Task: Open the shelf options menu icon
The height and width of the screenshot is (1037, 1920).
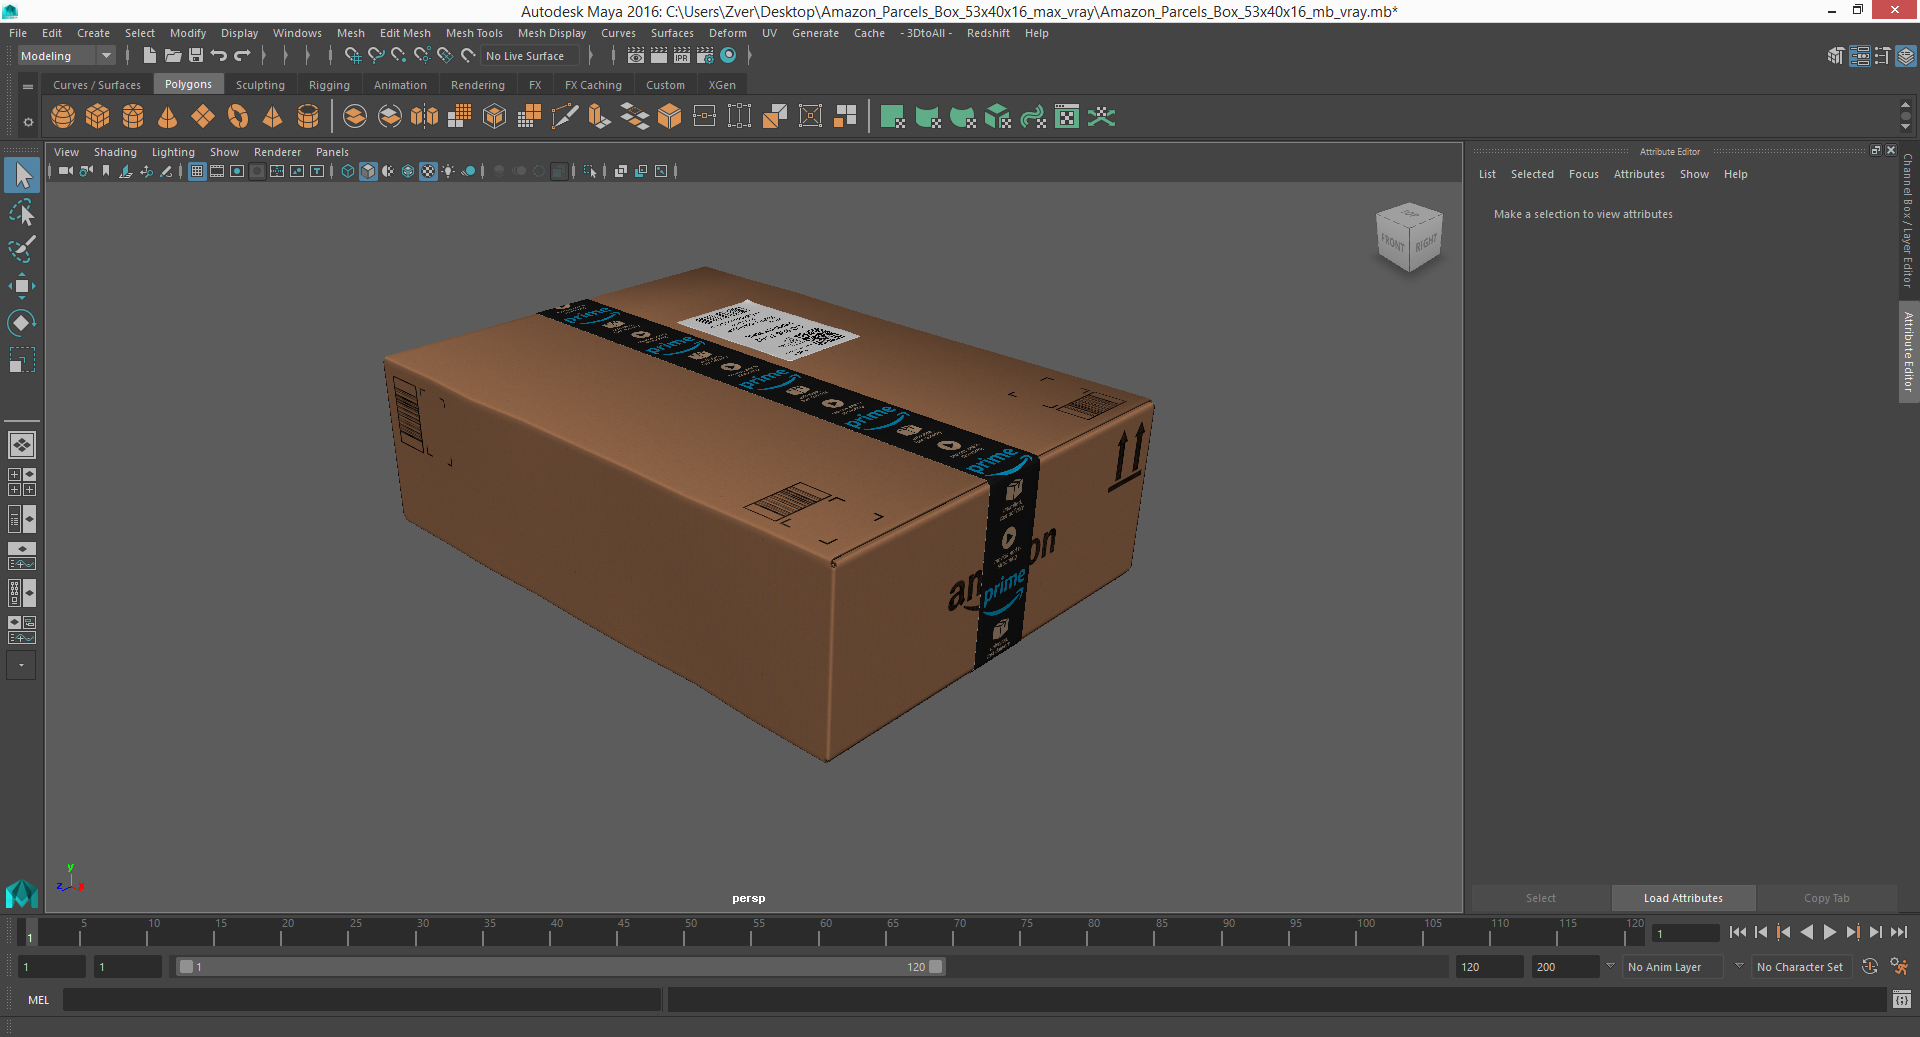Action: (28, 122)
